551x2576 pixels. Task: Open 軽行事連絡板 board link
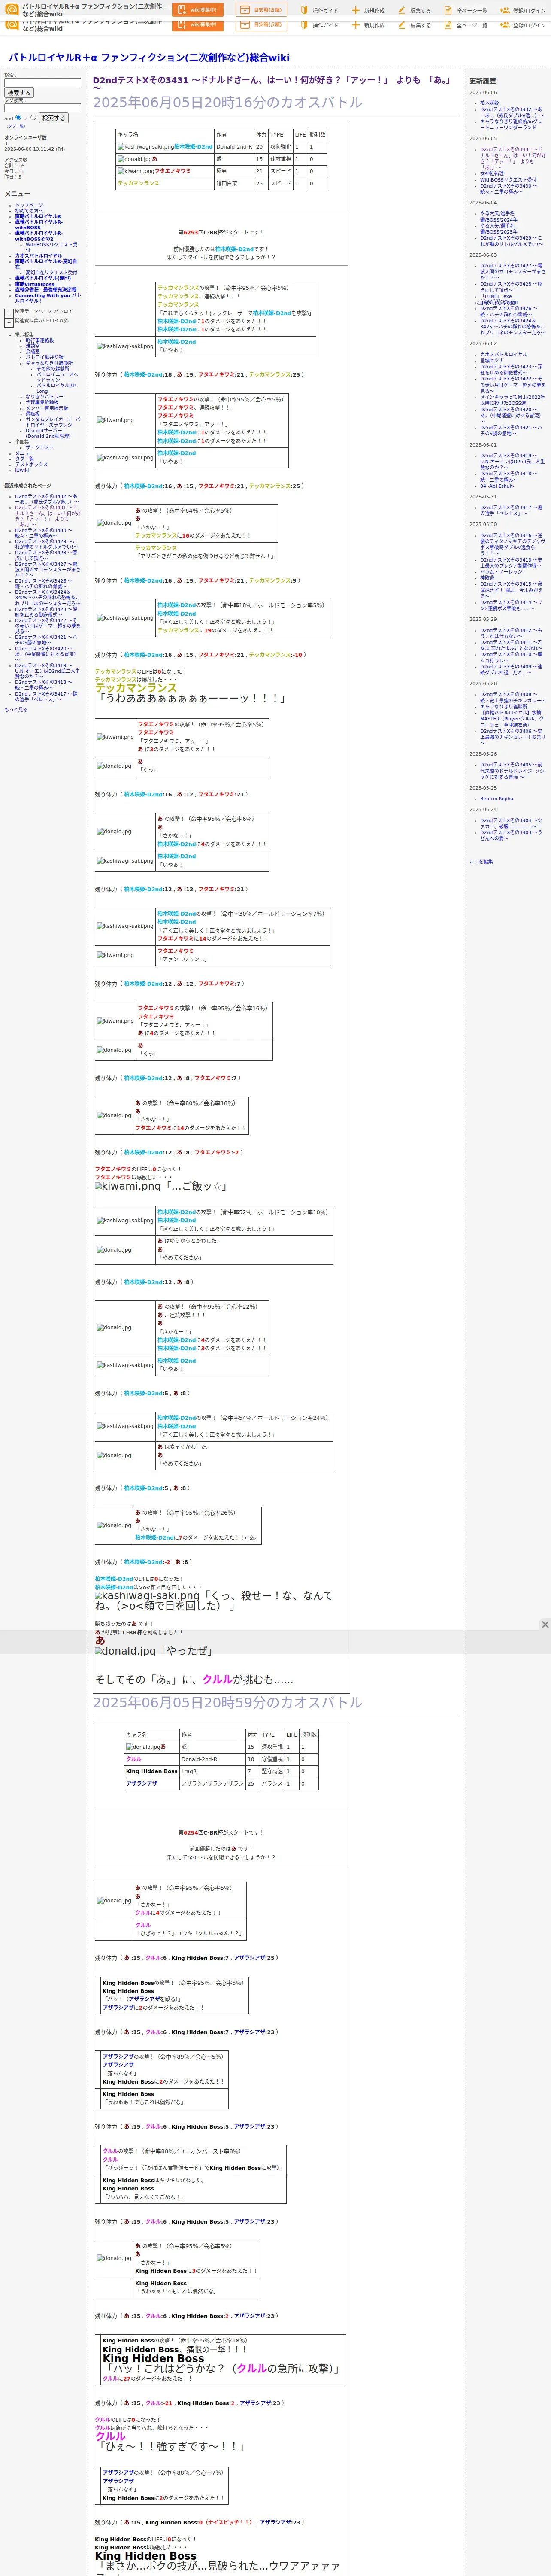40,340
